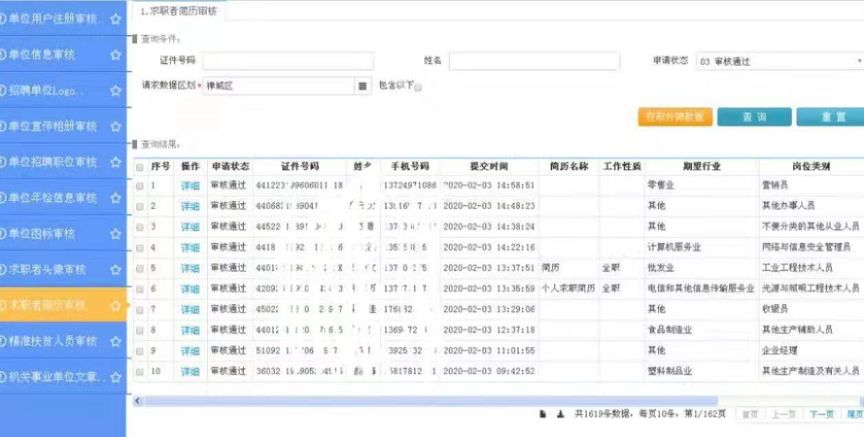Open the 请求数据区划 region picker icon
This screenshot has width=864, height=437.
coord(362,87)
